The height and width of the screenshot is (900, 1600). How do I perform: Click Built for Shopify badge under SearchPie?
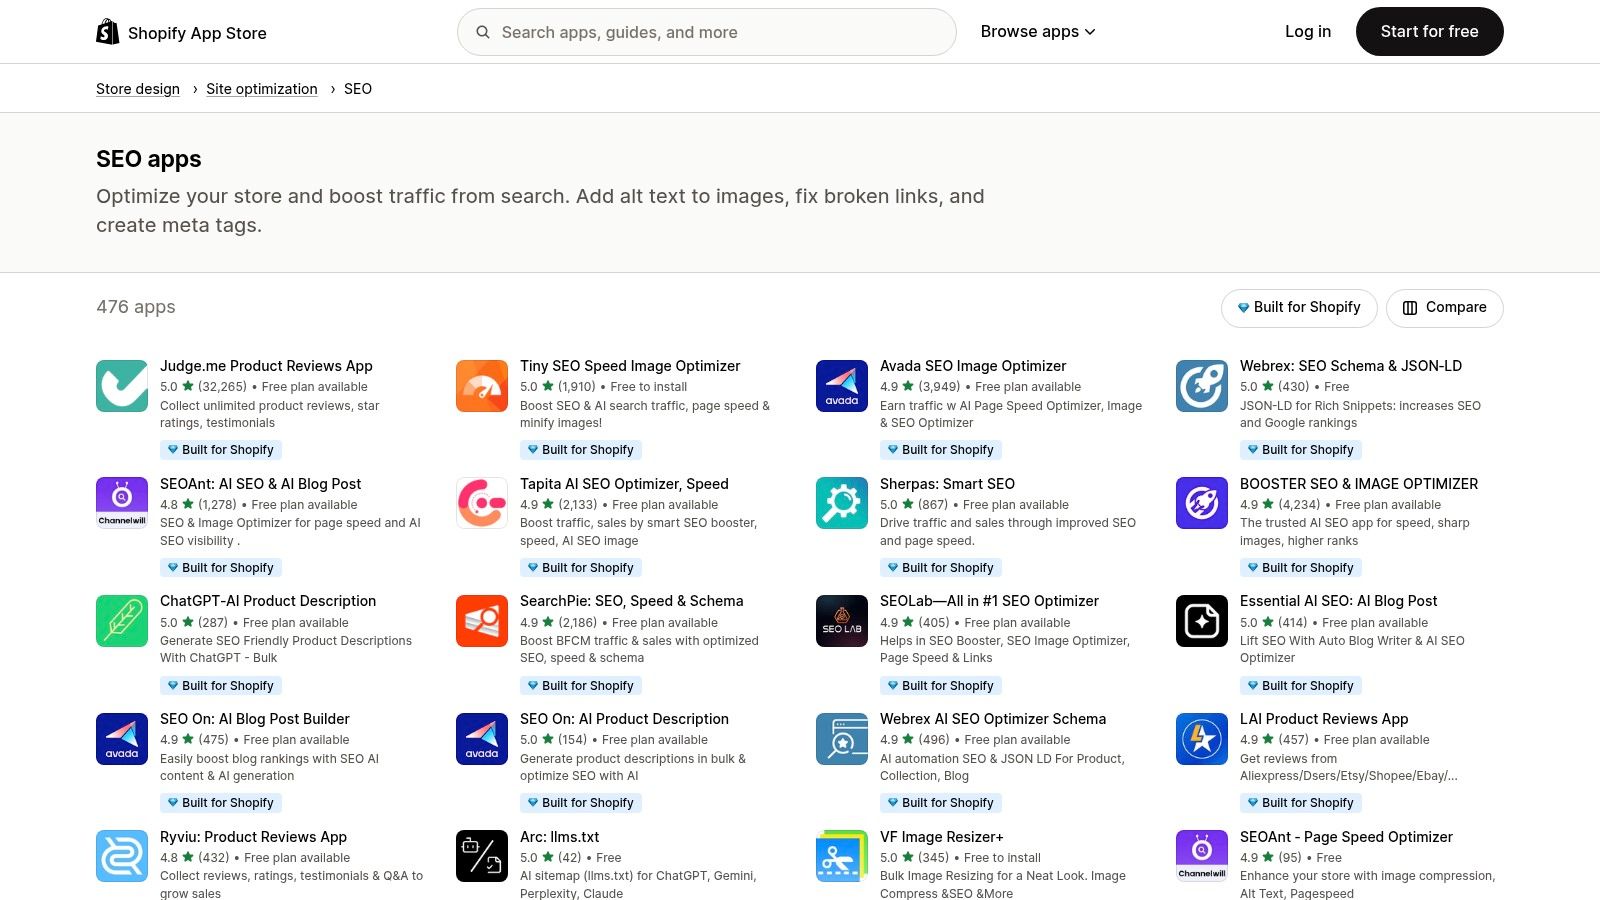tap(581, 686)
